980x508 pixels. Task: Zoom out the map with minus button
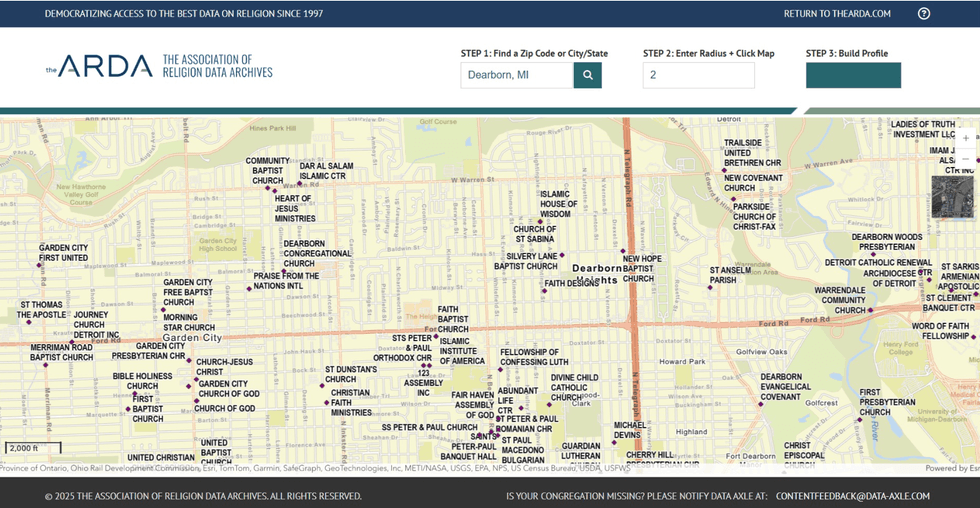[x=966, y=159]
